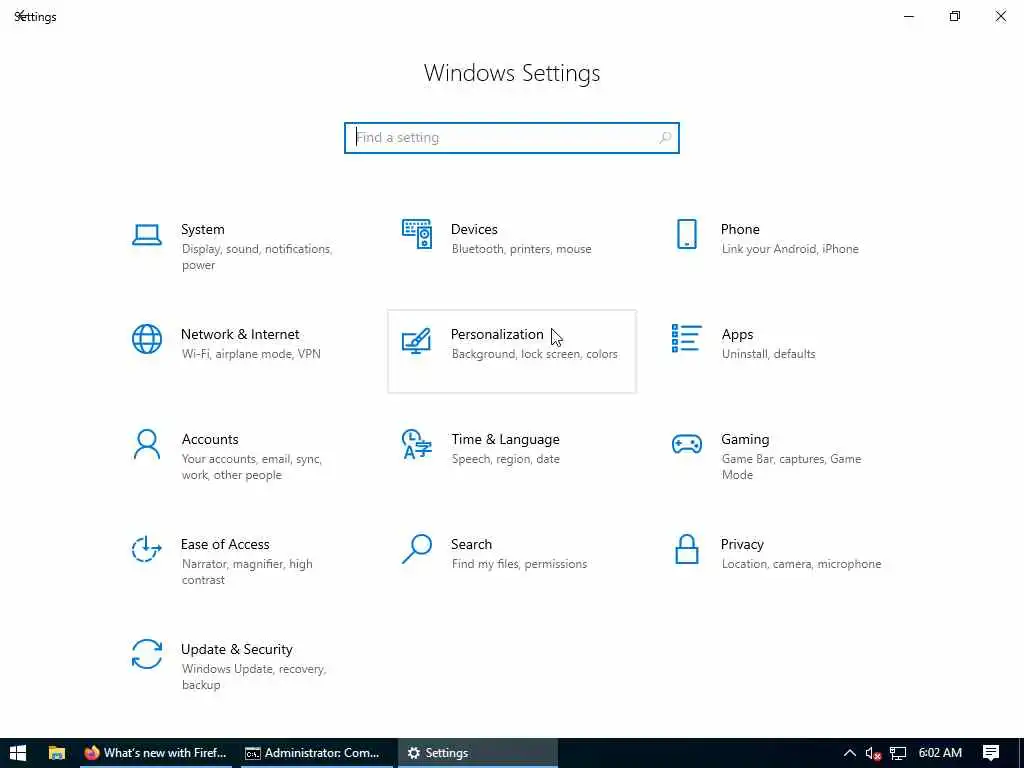Click the Settings taskbar button
This screenshot has height=768, width=1024.
[477, 753]
